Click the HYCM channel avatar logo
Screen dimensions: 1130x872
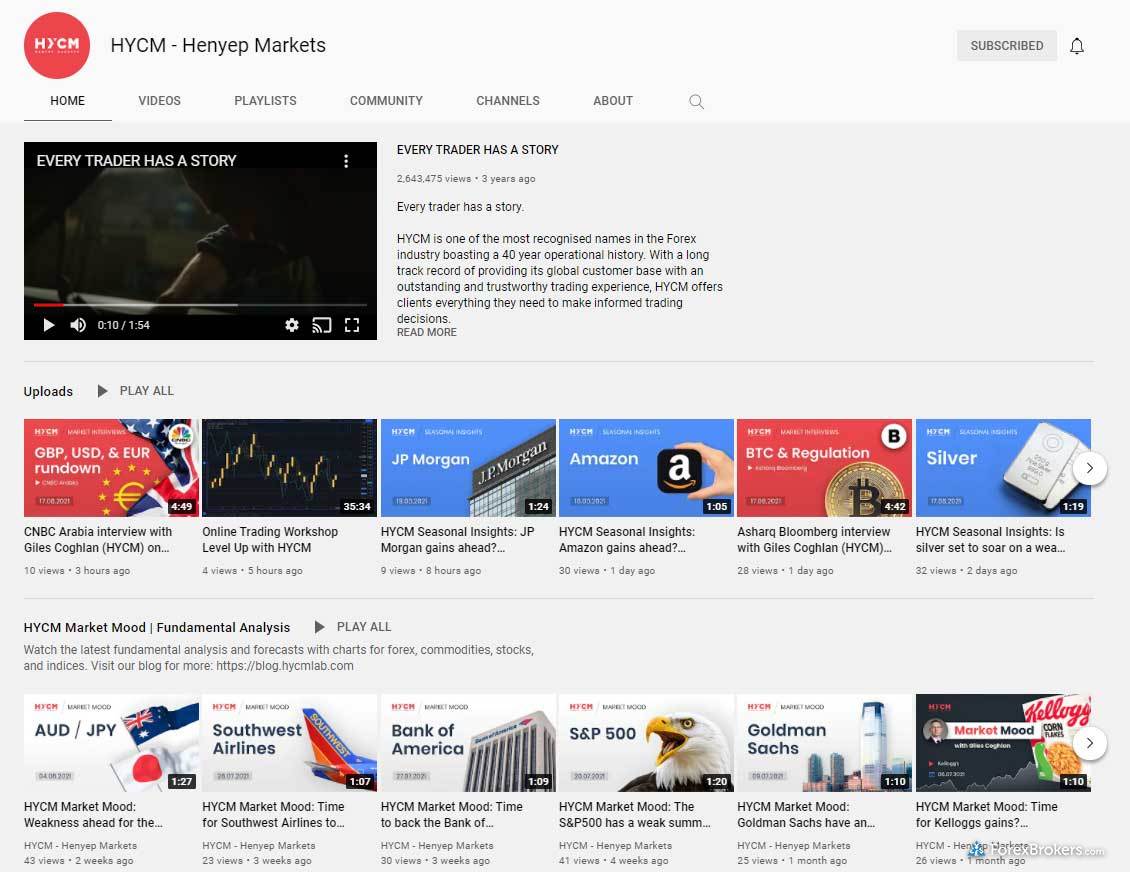coord(57,45)
